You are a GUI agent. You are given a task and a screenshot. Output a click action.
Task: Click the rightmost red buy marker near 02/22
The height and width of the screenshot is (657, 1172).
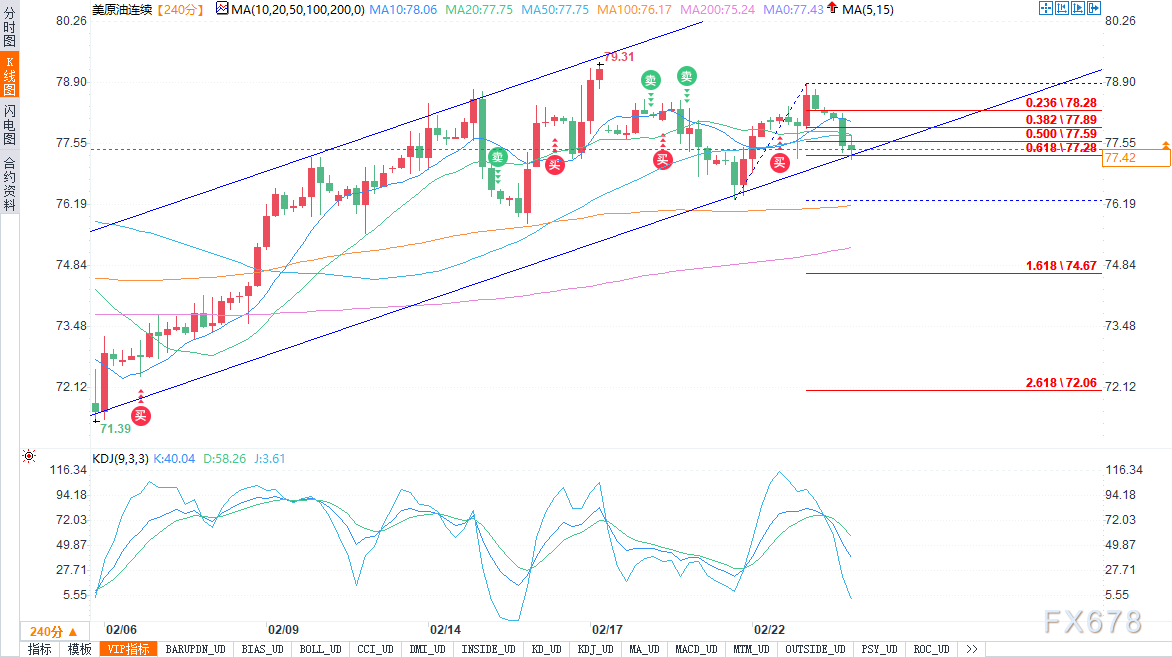pos(780,162)
